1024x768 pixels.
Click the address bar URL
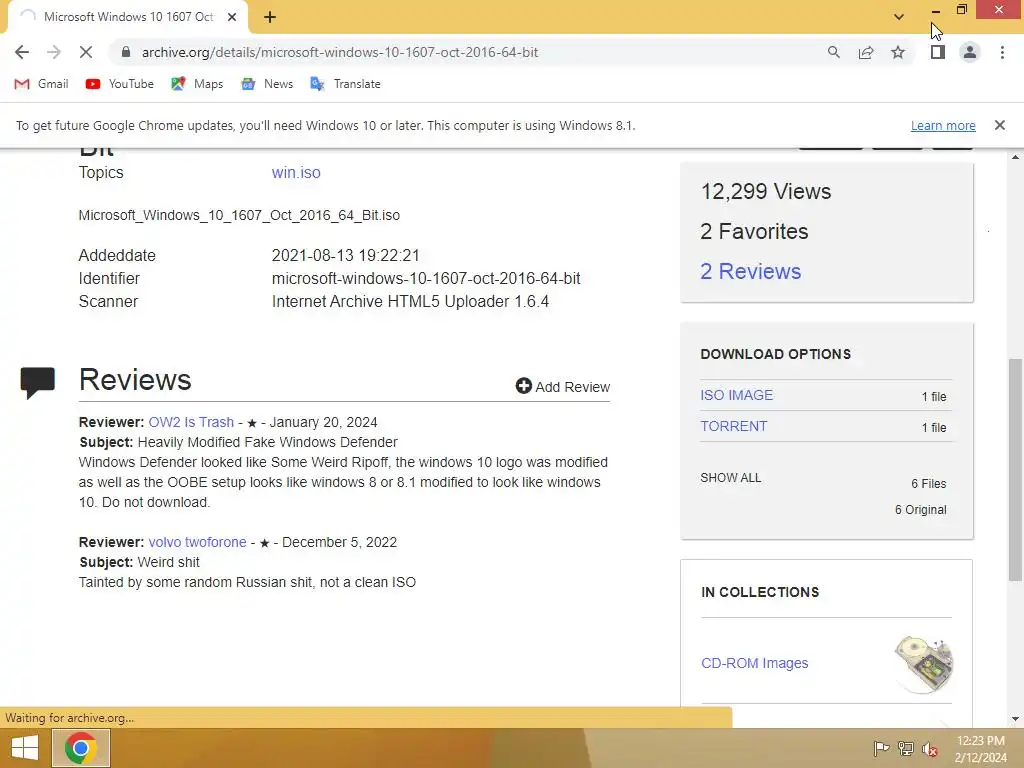click(340, 52)
